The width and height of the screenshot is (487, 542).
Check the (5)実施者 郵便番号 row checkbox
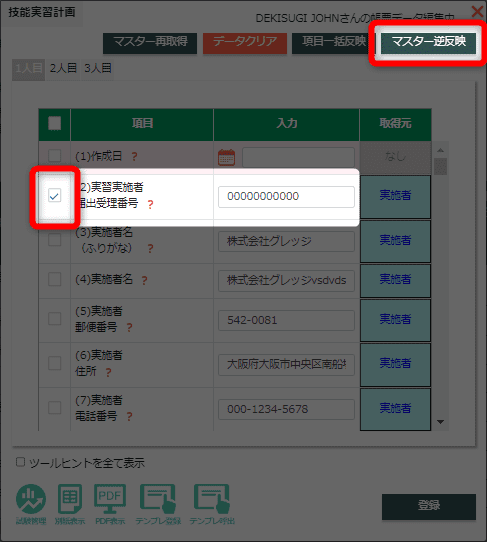[x=55, y=318]
